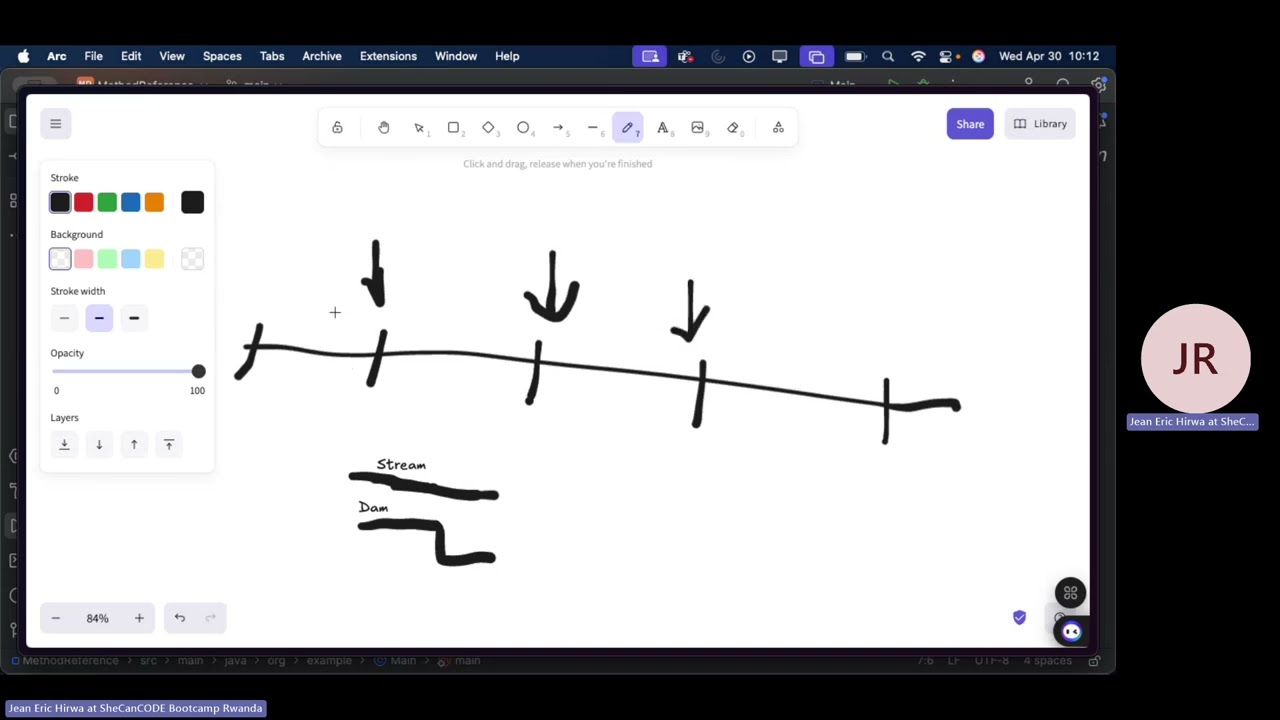Open the Tabs menu

pyautogui.click(x=272, y=56)
